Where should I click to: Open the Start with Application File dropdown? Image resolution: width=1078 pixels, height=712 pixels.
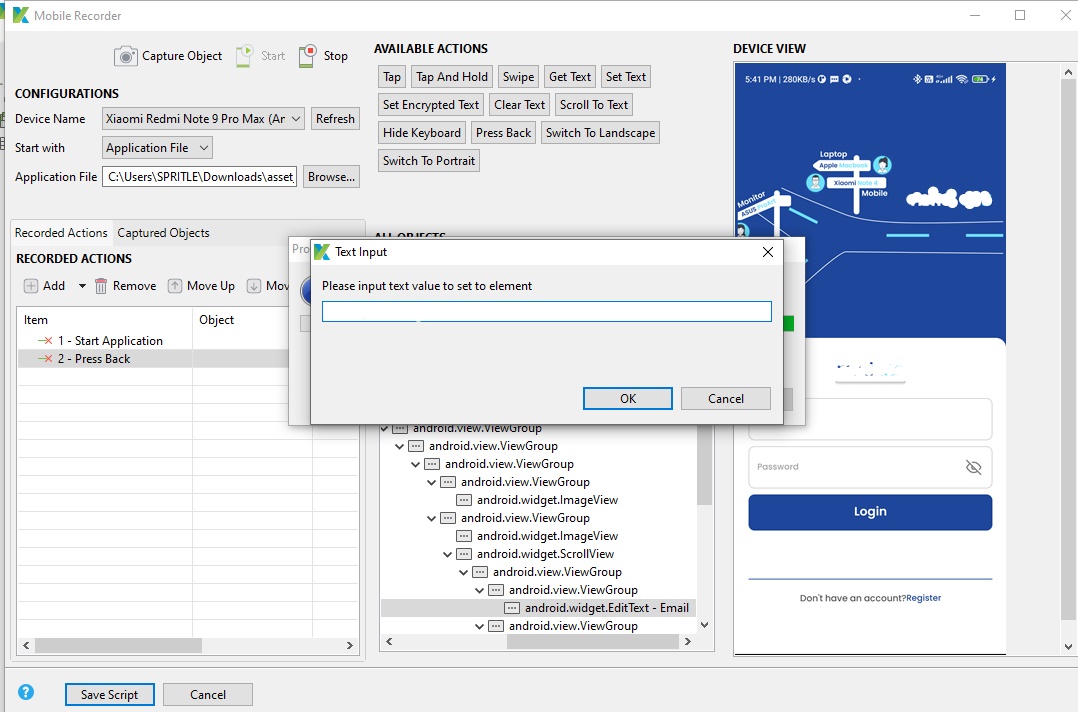[204, 148]
